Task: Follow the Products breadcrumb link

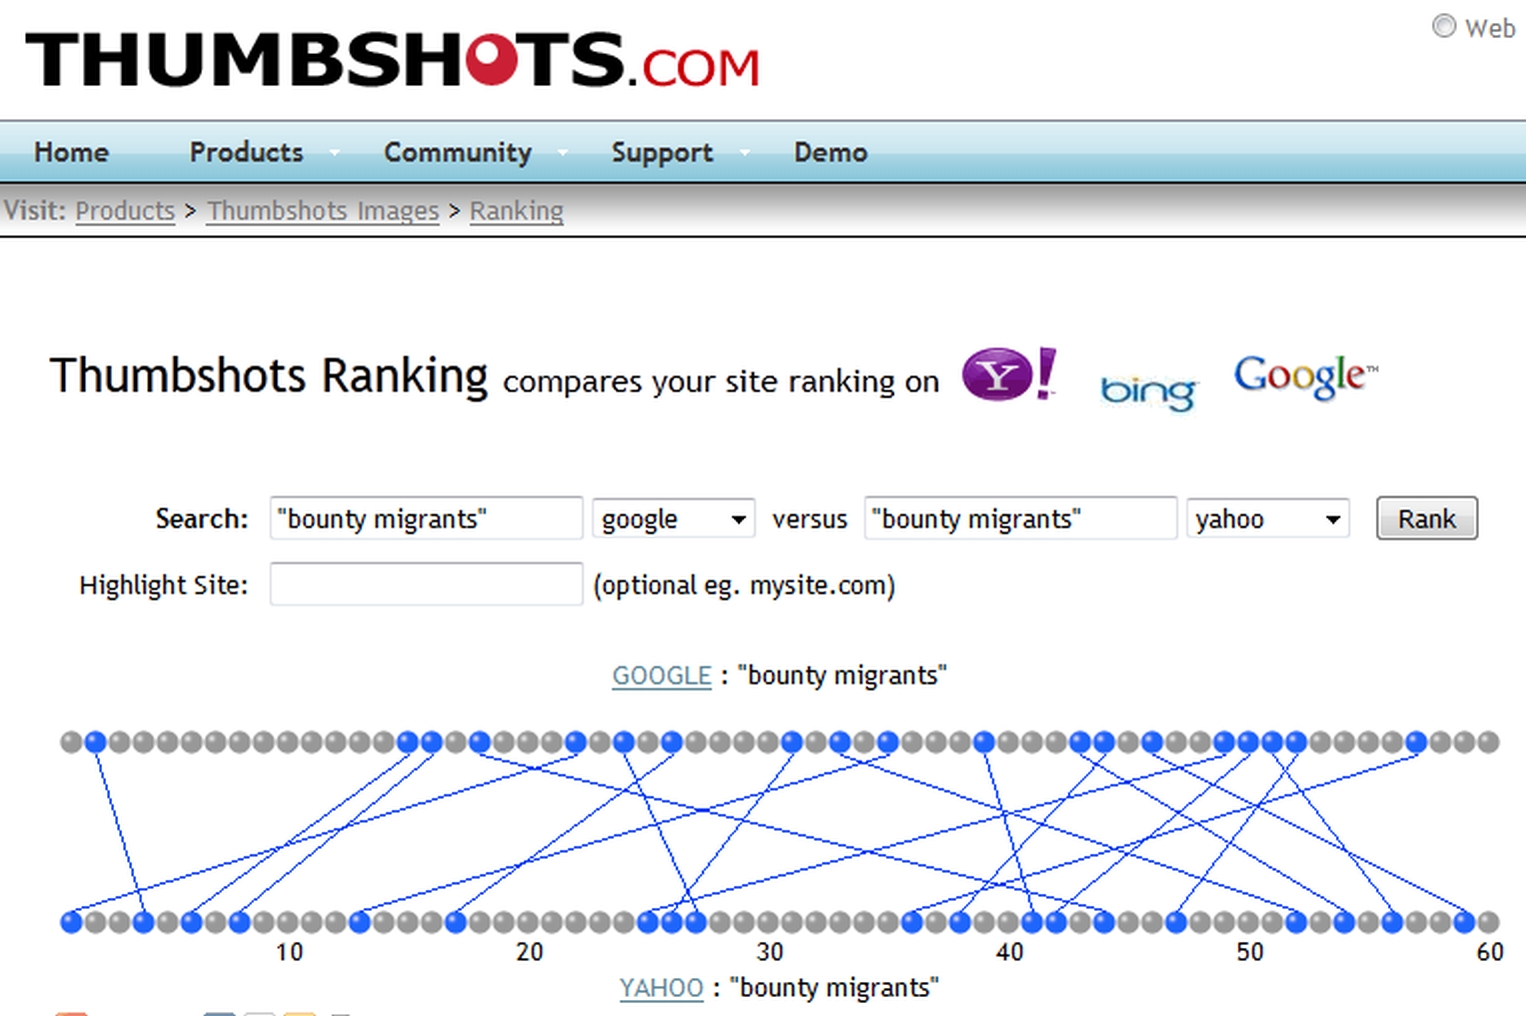Action: (x=125, y=211)
